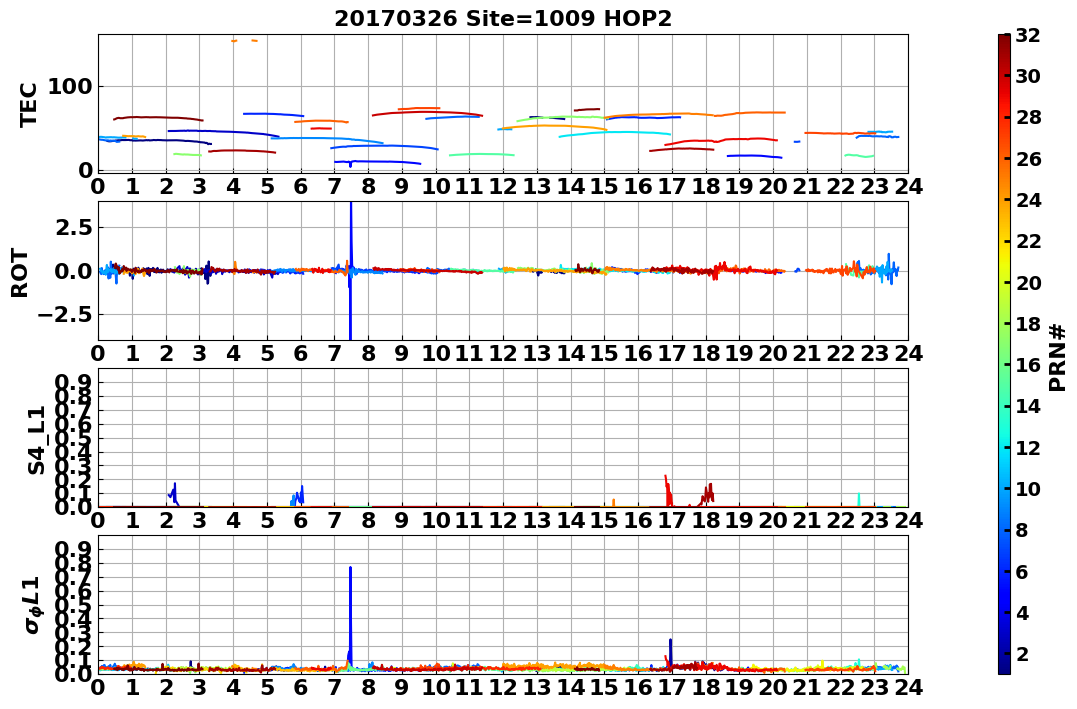The image size is (1077, 709).
Task: Click the 2.5 tick on the ROT axis
Action: click(73, 227)
